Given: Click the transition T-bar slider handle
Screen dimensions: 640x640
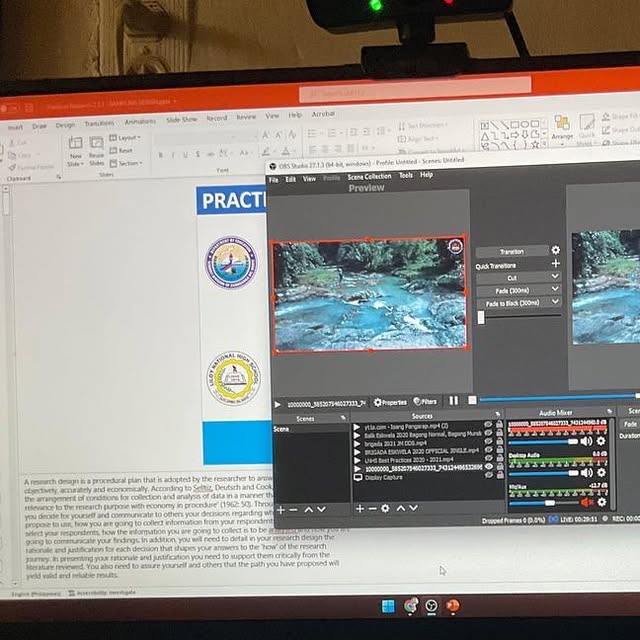Looking at the screenshot, I should (x=481, y=317).
